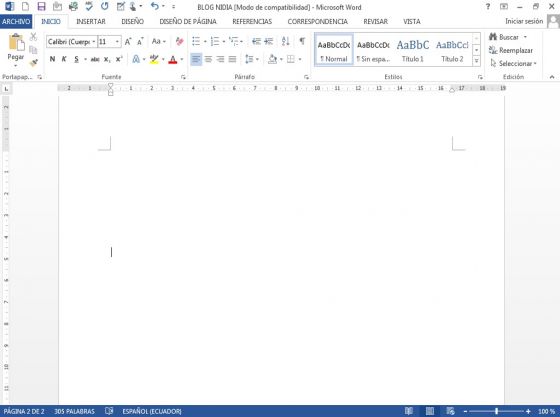Switch to INSERTAR tab
Image resolution: width=560 pixels, height=417 pixels.
click(91, 21)
